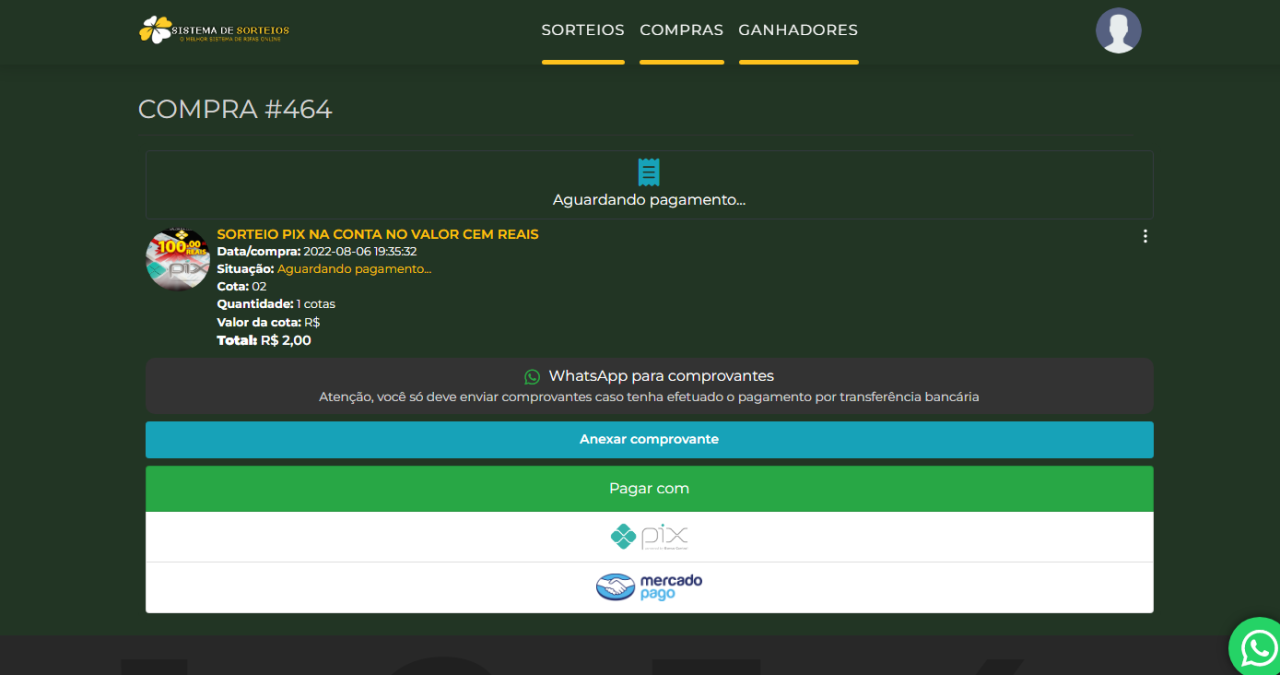Click the green WhatsApp icon beside comprovantes
Screen dimensions: 1280x675
click(532, 377)
